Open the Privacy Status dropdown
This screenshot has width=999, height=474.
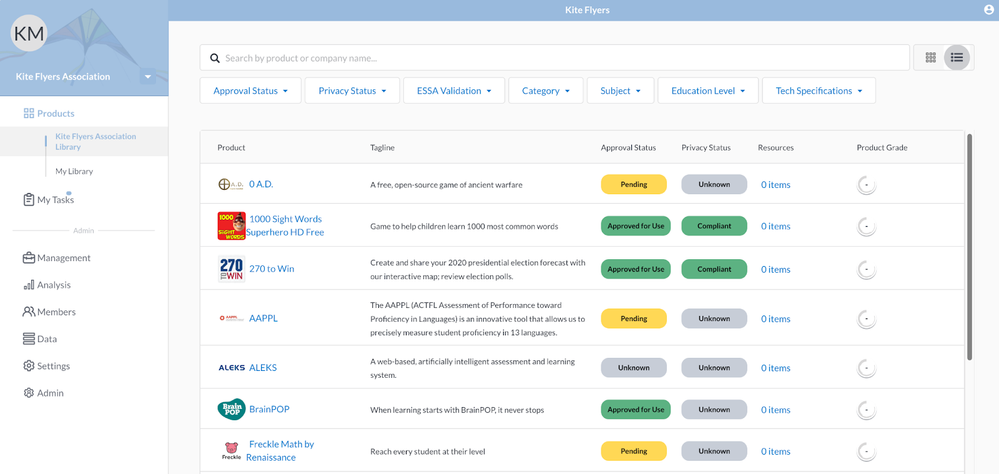click(352, 91)
